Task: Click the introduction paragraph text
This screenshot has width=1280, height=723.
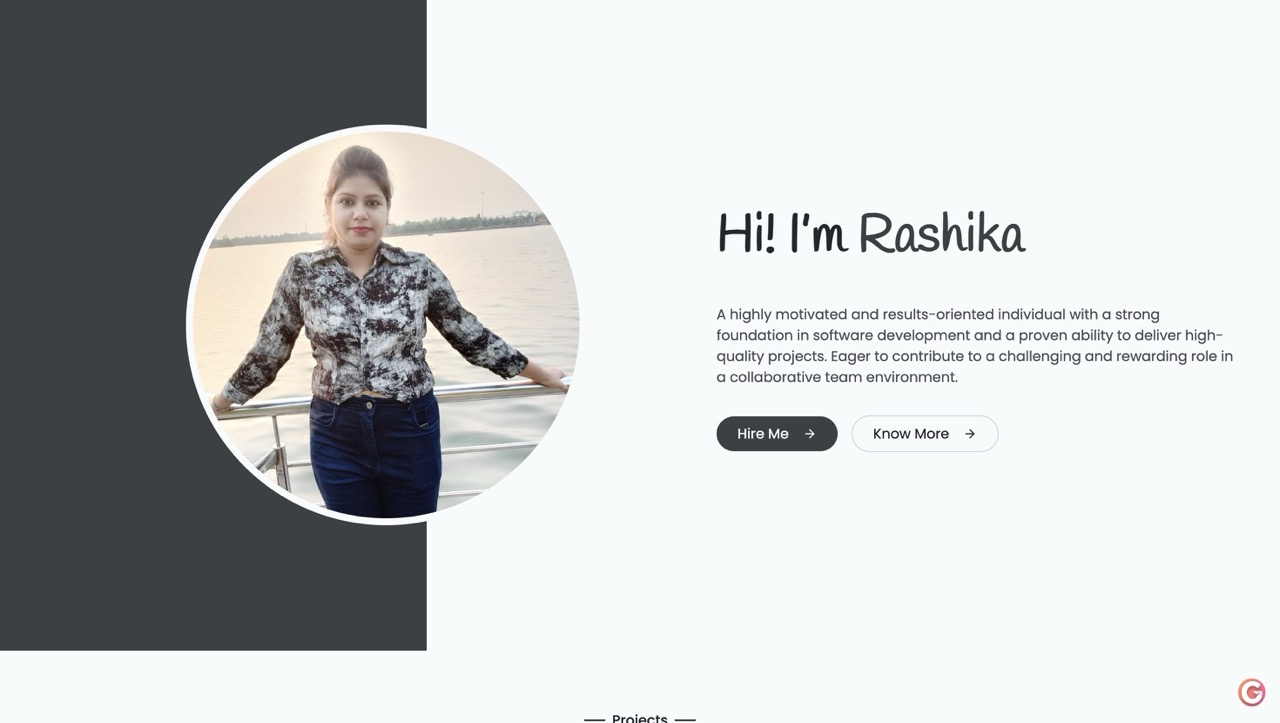Action: 975,346
